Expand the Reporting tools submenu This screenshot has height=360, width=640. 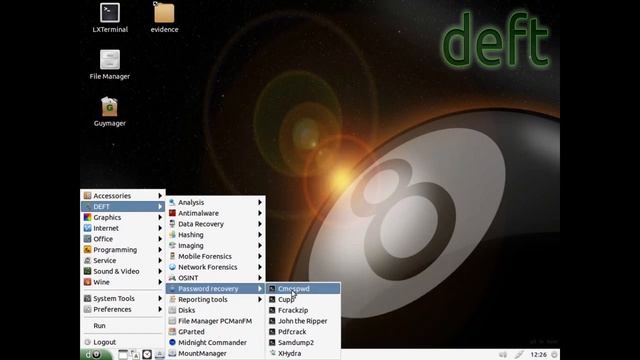[x=216, y=300]
